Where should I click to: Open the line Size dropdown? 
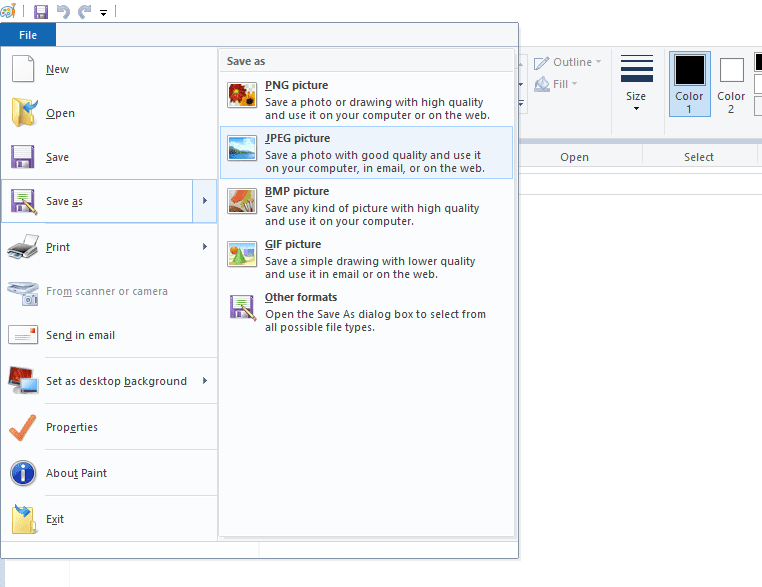(636, 83)
